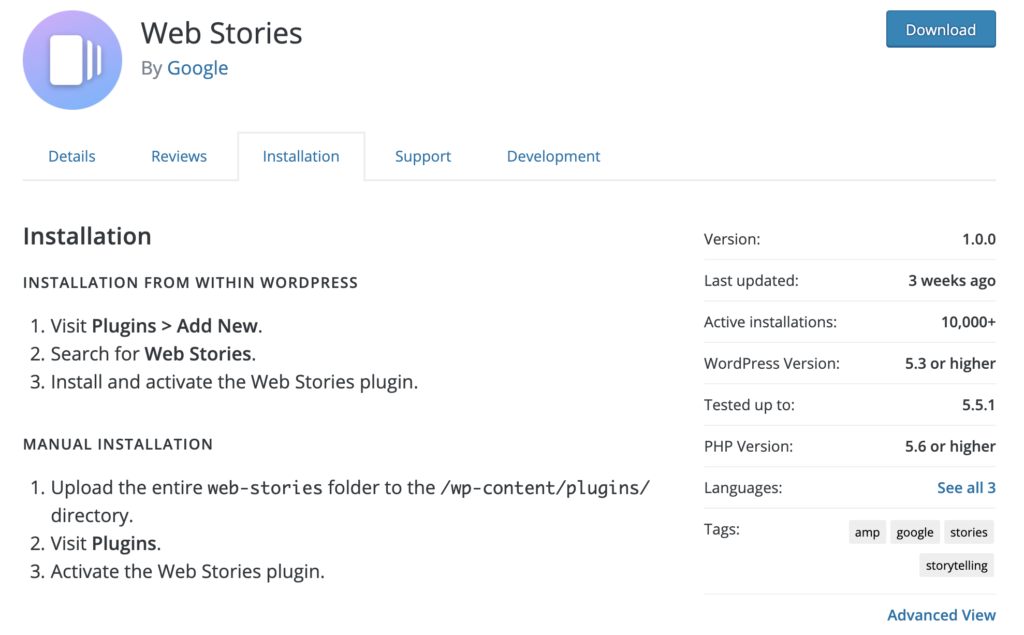1024x635 pixels.
Task: Click the 'Last updated:' label
Action: pos(751,280)
